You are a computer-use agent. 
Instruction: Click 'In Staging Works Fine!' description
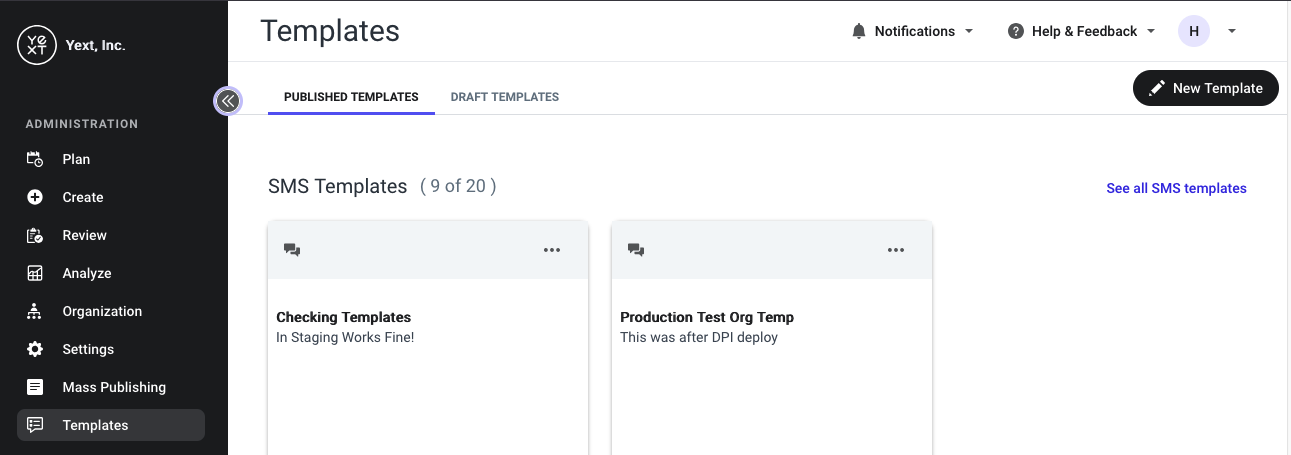[345, 337]
